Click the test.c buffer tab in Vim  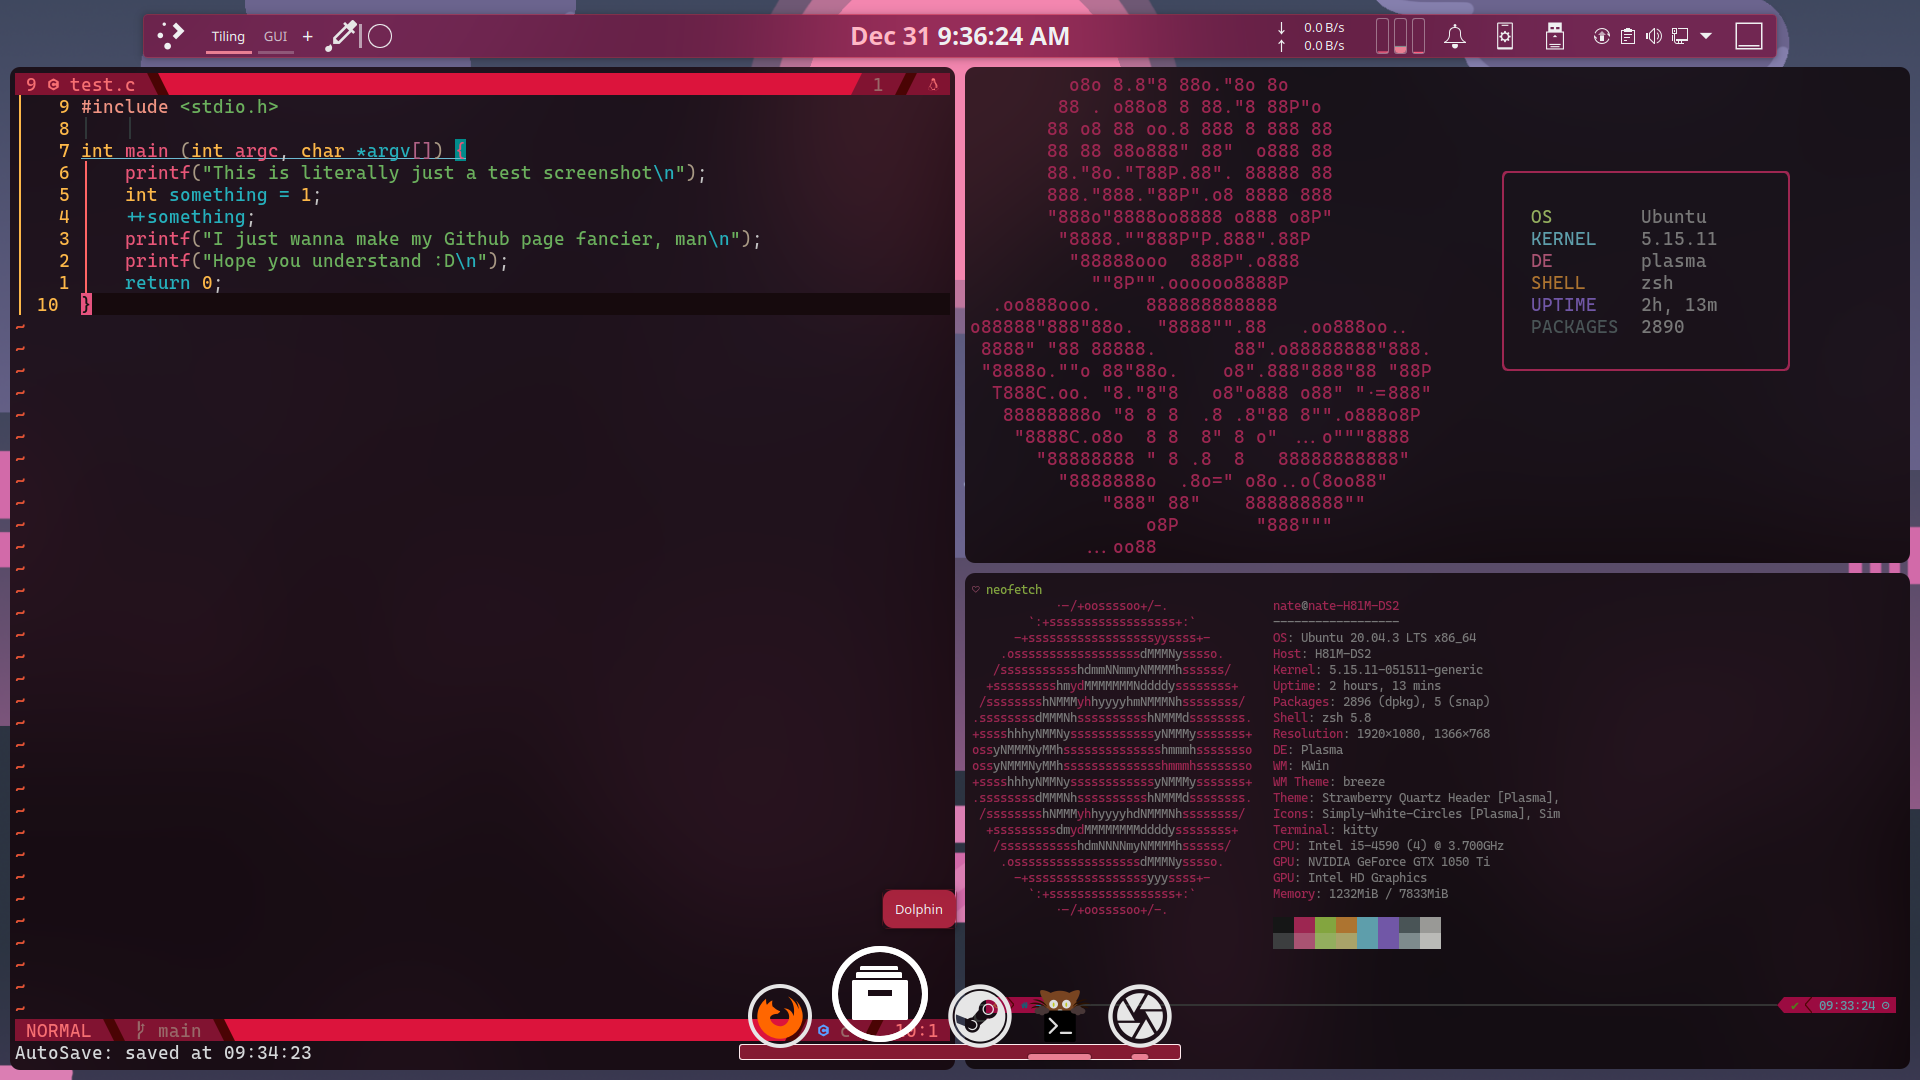point(101,85)
